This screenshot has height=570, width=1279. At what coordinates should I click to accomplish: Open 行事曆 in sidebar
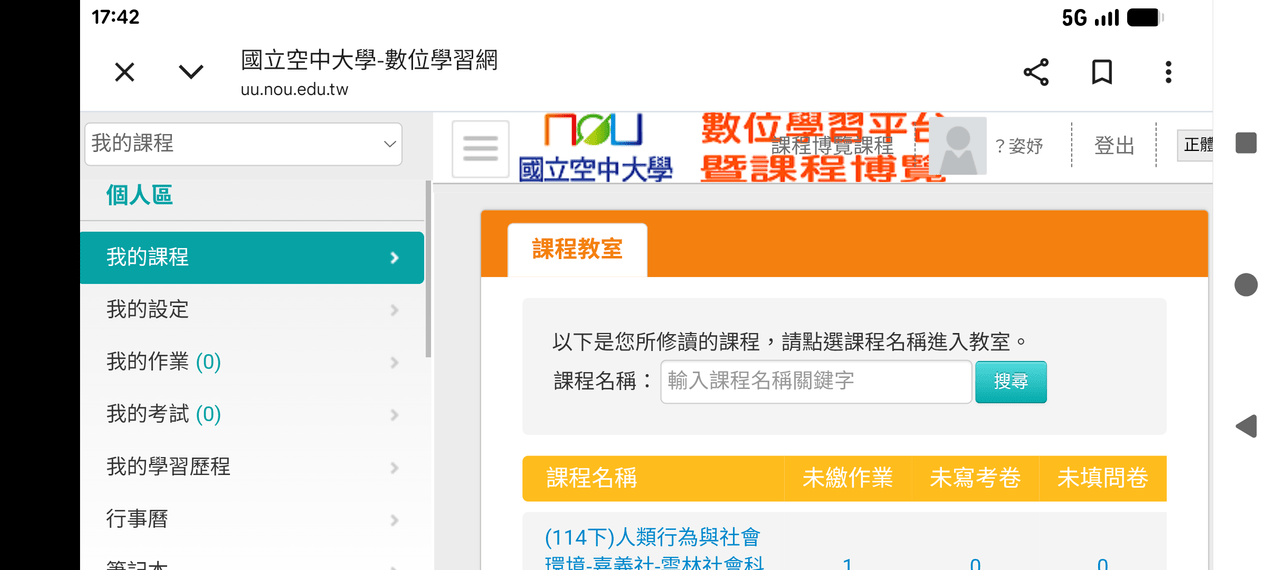(x=252, y=519)
